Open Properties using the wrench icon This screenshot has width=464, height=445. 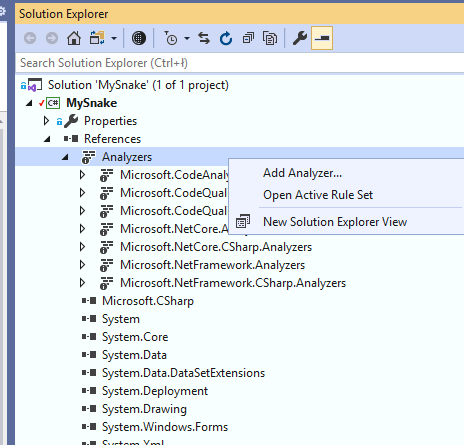click(300, 38)
